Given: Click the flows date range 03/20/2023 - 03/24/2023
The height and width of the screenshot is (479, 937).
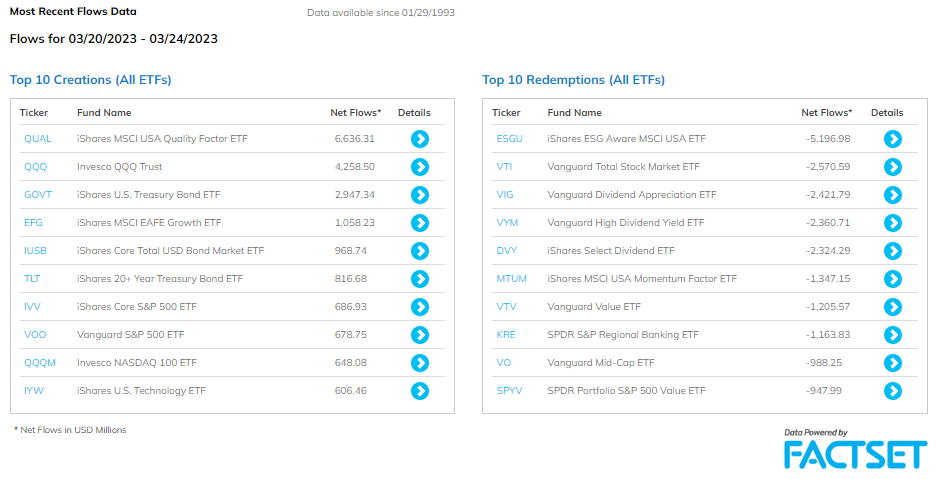Looking at the screenshot, I should click(x=143, y=39).
